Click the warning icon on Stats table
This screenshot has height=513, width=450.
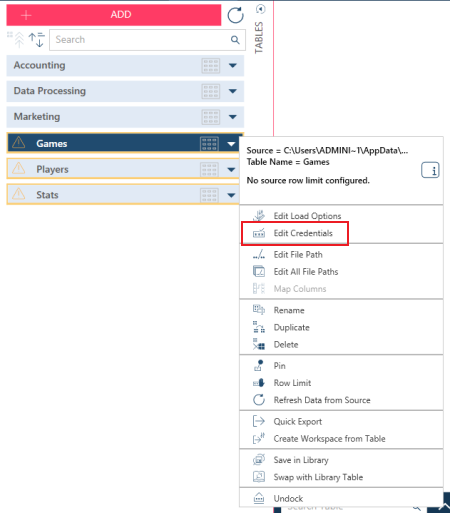[19, 194]
